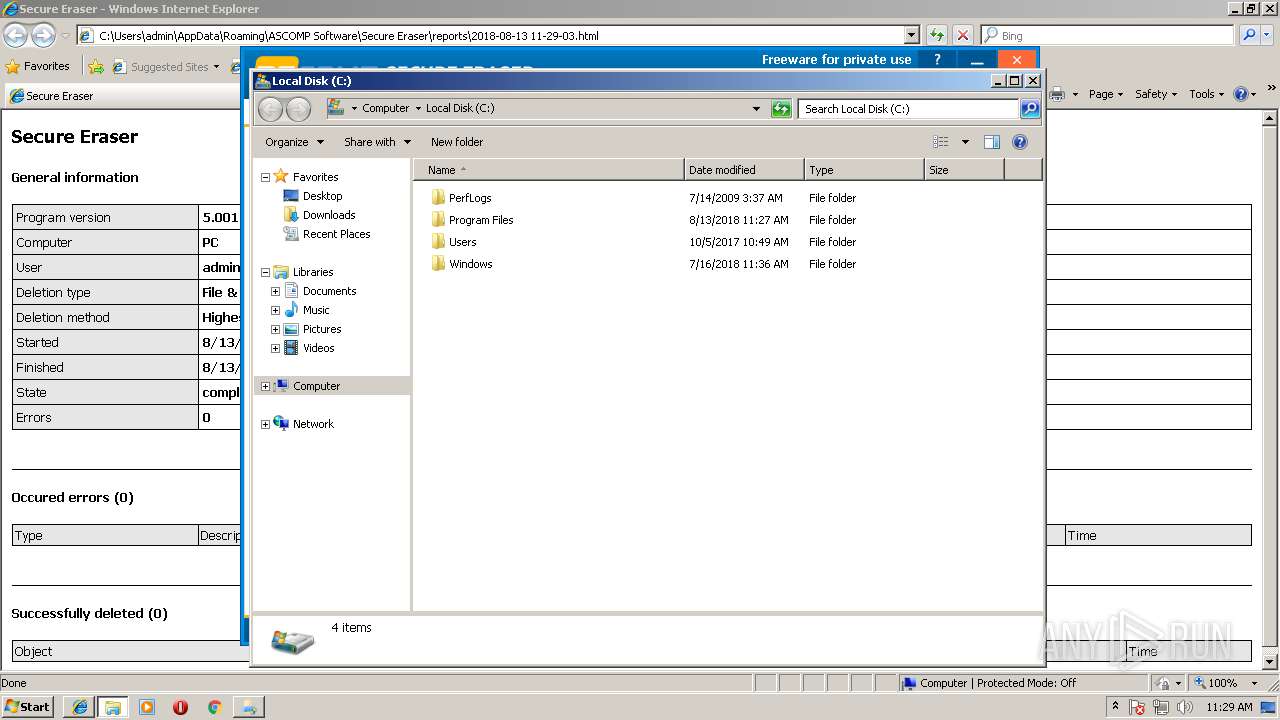This screenshot has width=1280, height=720.
Task: Open the IE Safety menu
Action: (1156, 94)
